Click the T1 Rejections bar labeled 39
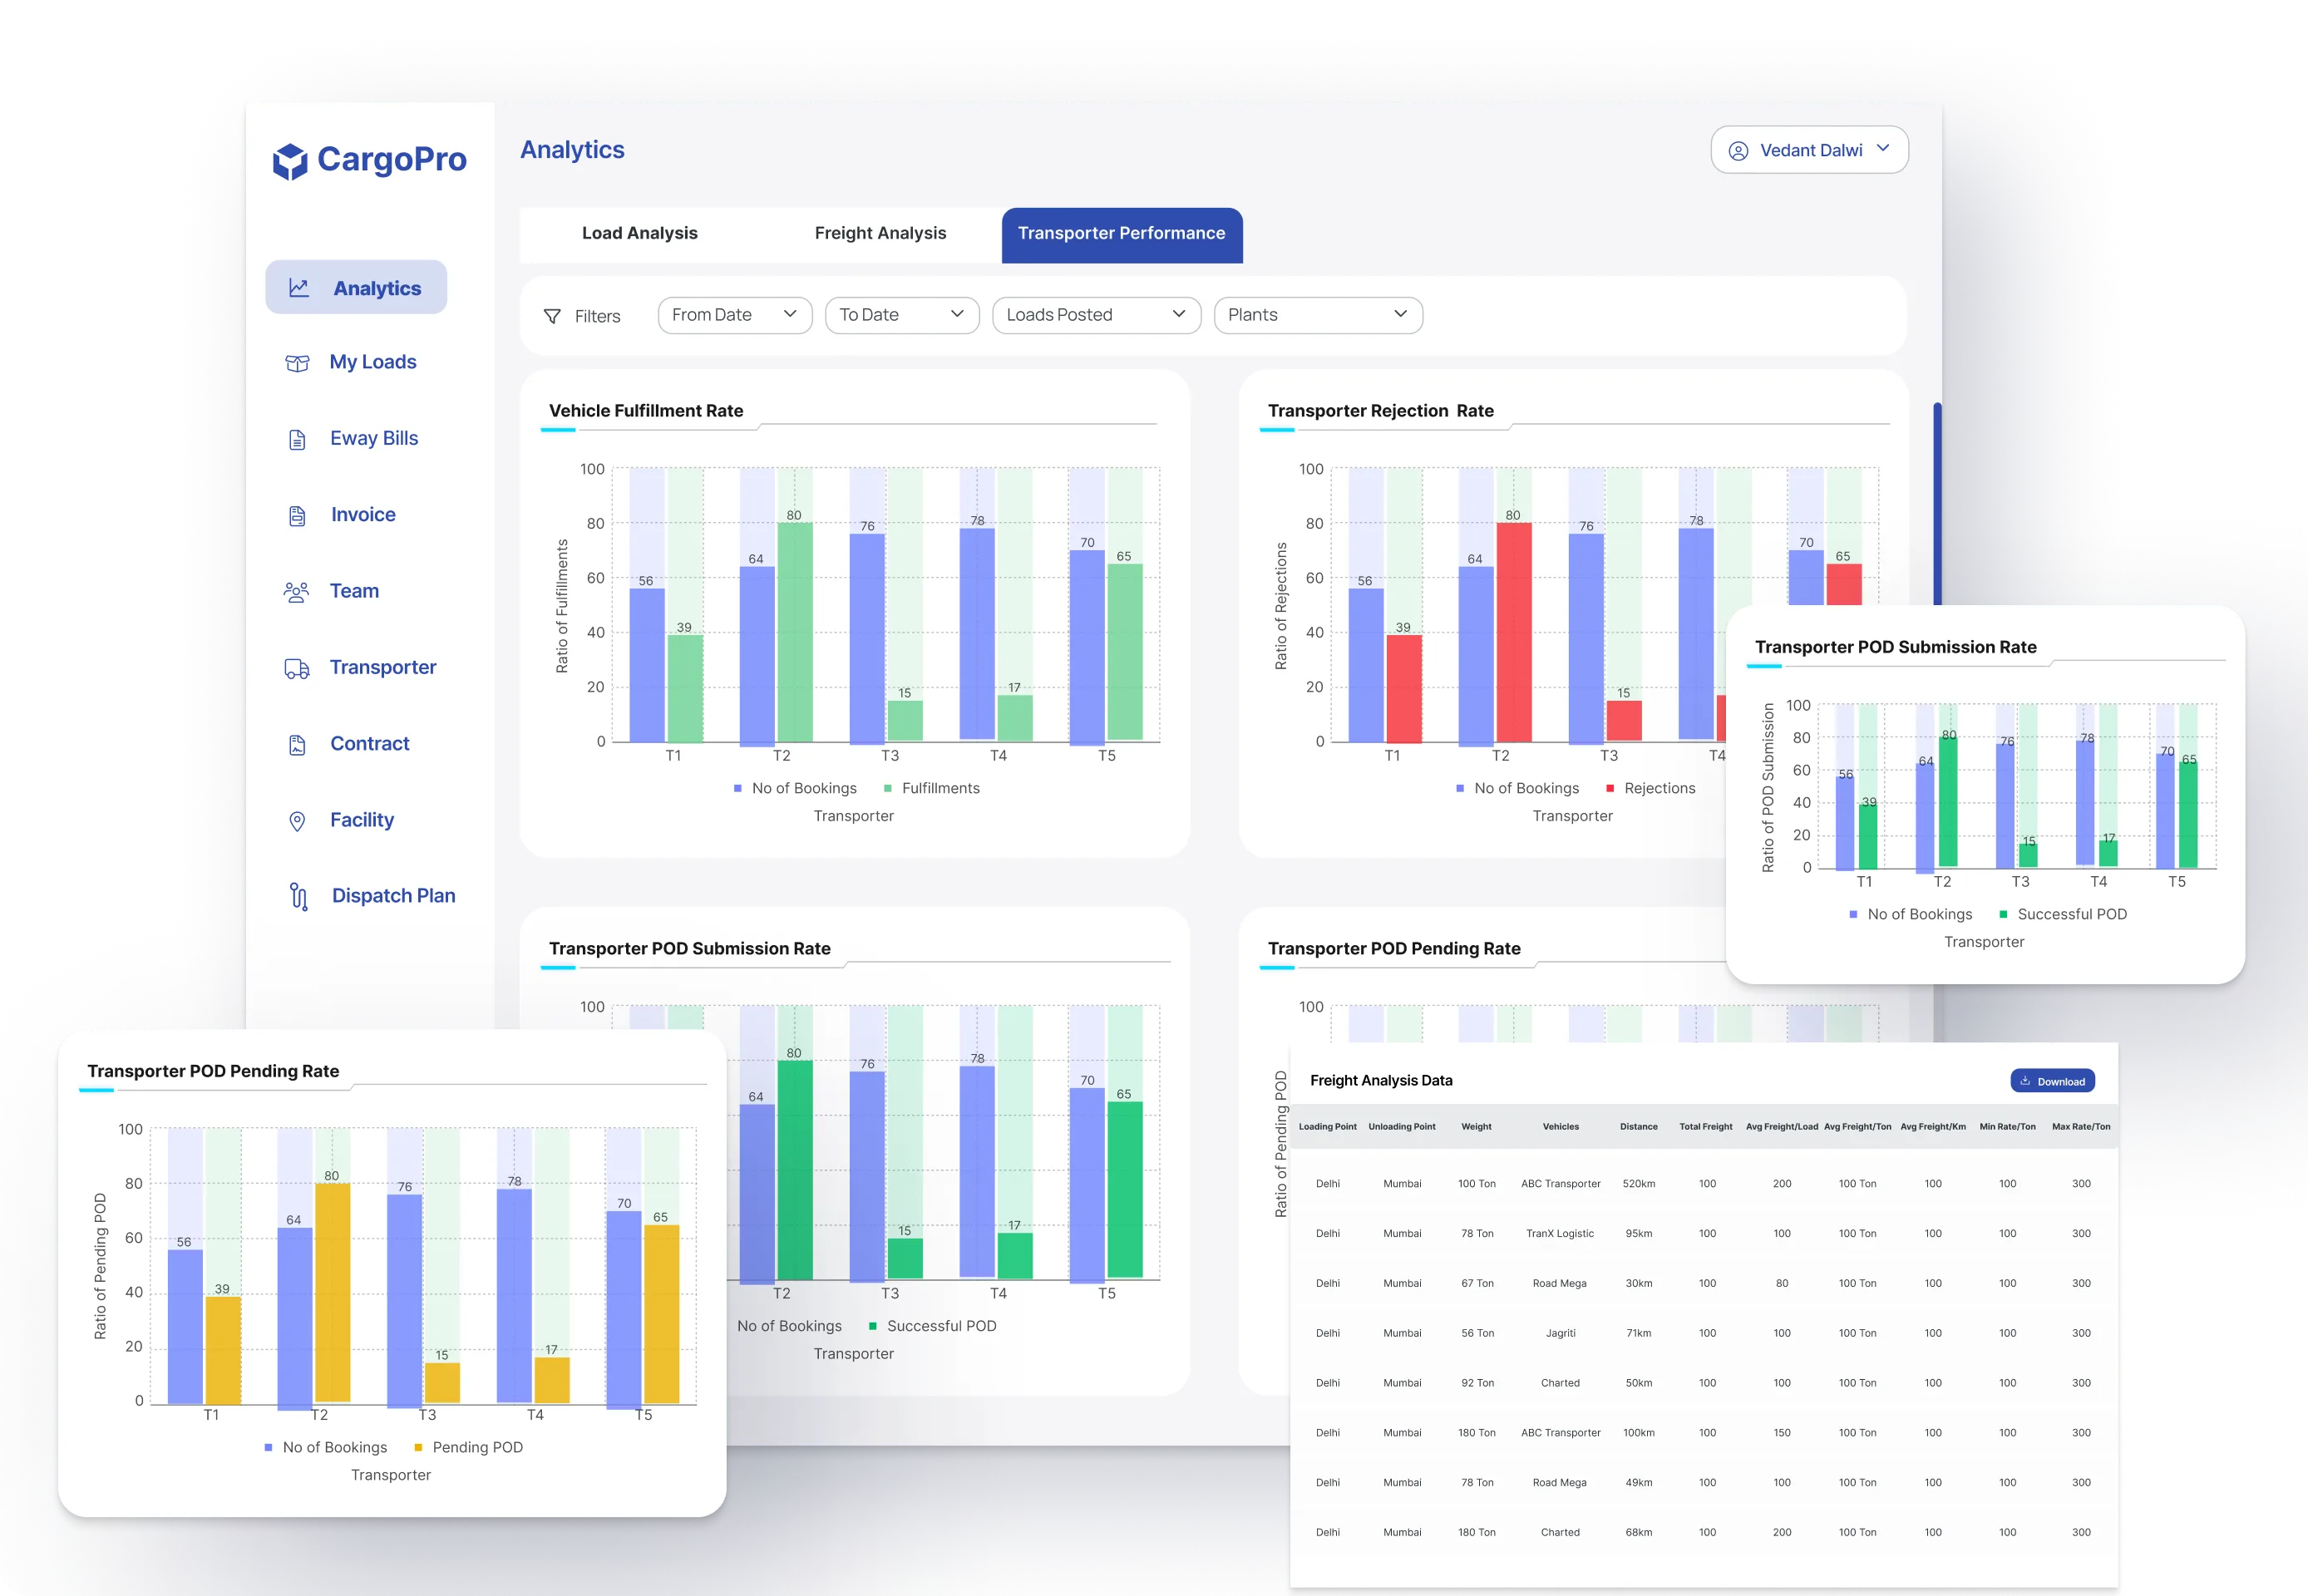The width and height of the screenshot is (2308, 1596). tap(1404, 689)
